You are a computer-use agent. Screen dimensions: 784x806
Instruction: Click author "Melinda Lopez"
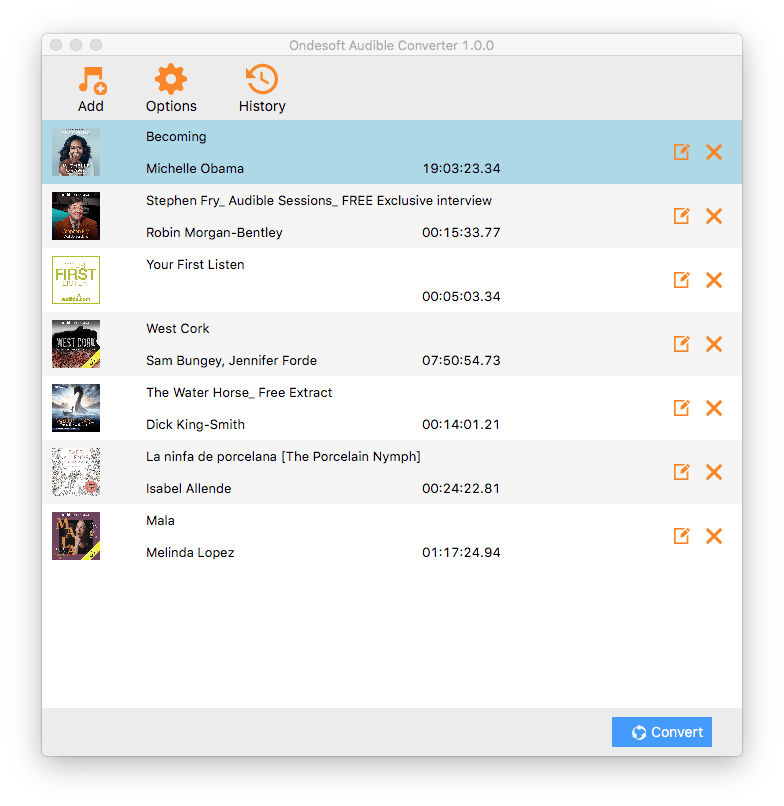(x=190, y=553)
